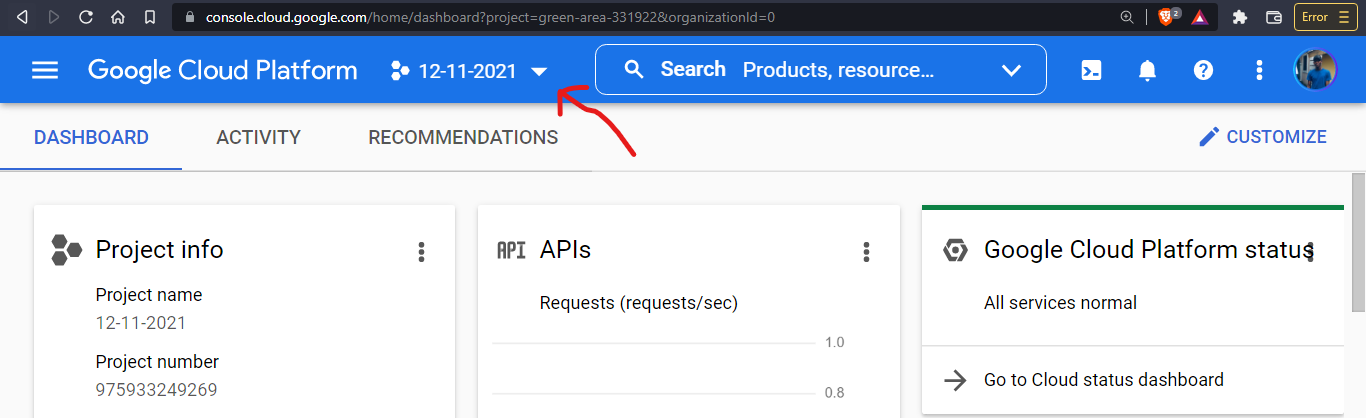Click the Requests (requests/sec) chart label
This screenshot has height=418, width=1366.
[638, 303]
